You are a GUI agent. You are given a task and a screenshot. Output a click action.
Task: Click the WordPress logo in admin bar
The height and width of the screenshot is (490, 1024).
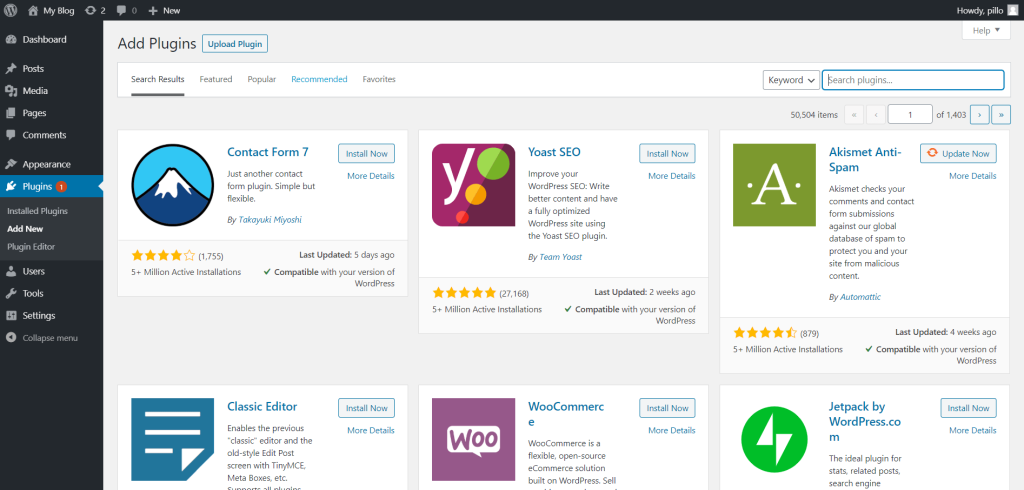11,10
